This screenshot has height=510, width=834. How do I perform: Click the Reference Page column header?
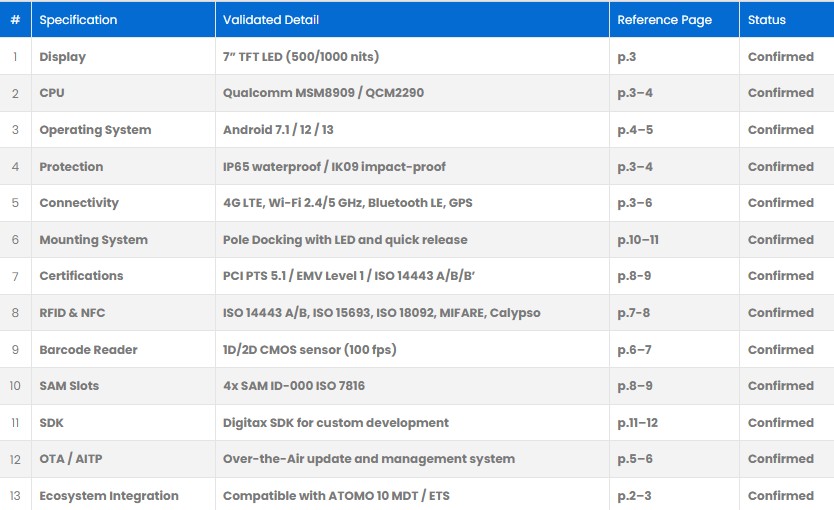point(664,20)
